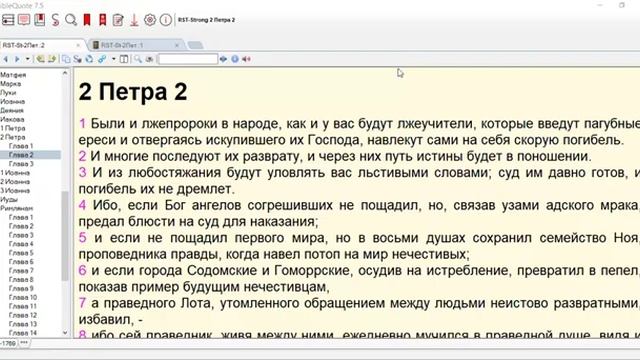This screenshot has height=360, width=640.
Task: Collapse the 2 Петра book entry
Action: 13,137
